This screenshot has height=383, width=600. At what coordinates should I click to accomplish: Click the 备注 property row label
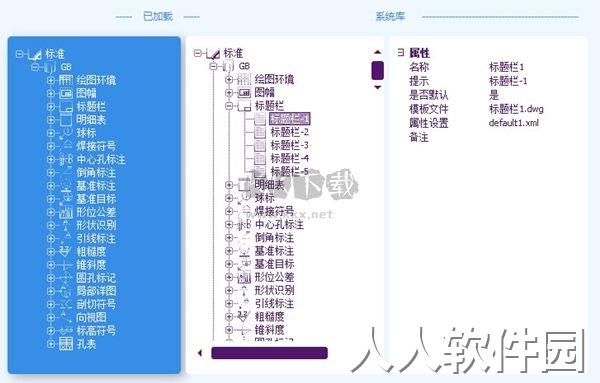pyautogui.click(x=419, y=137)
